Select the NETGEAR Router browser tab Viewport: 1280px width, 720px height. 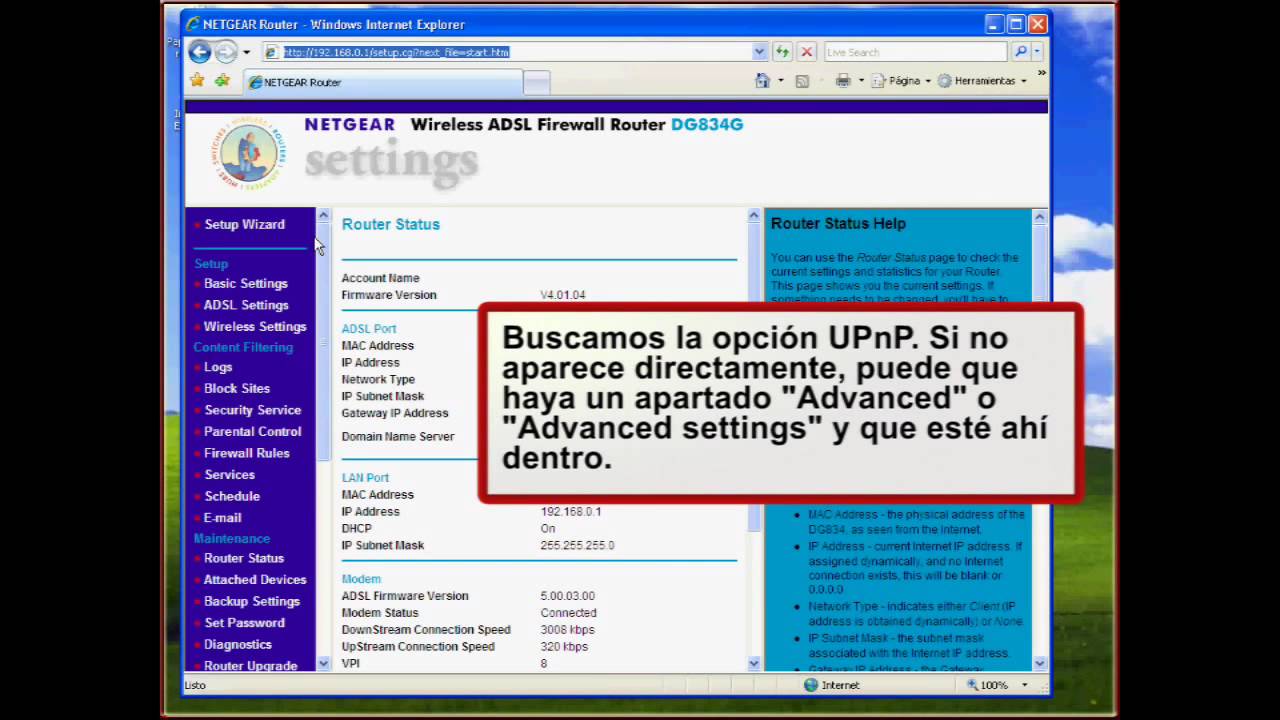pyautogui.click(x=383, y=82)
